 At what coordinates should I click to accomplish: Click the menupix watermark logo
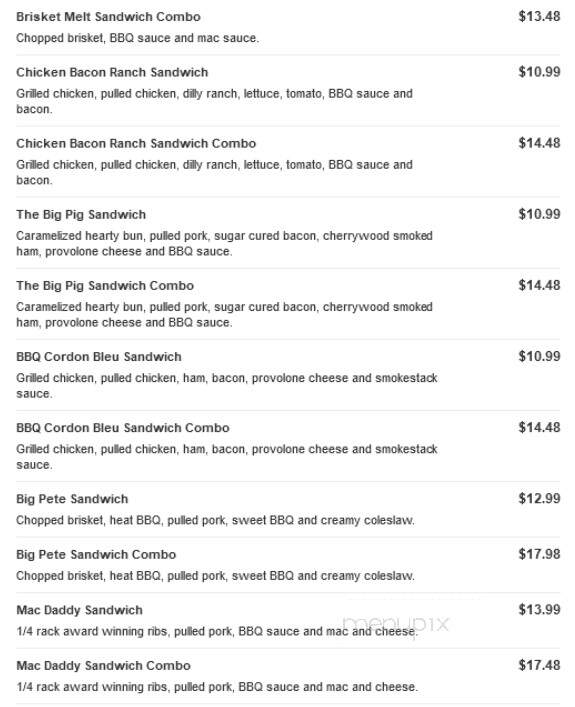[x=396, y=624]
